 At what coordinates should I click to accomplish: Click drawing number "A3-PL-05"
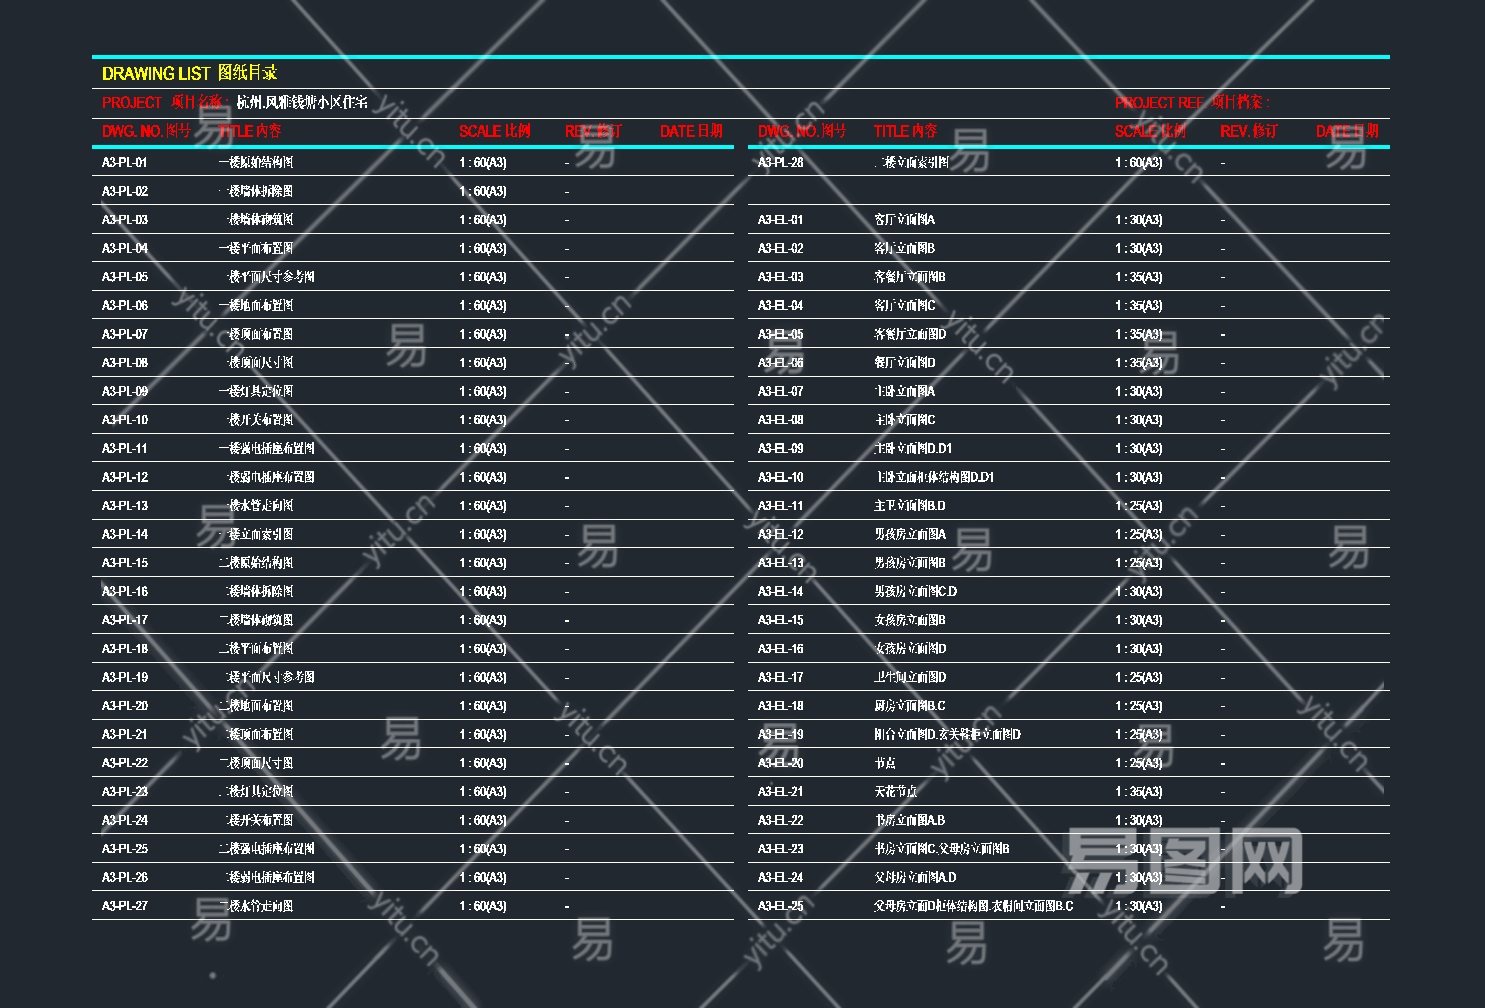tap(125, 277)
